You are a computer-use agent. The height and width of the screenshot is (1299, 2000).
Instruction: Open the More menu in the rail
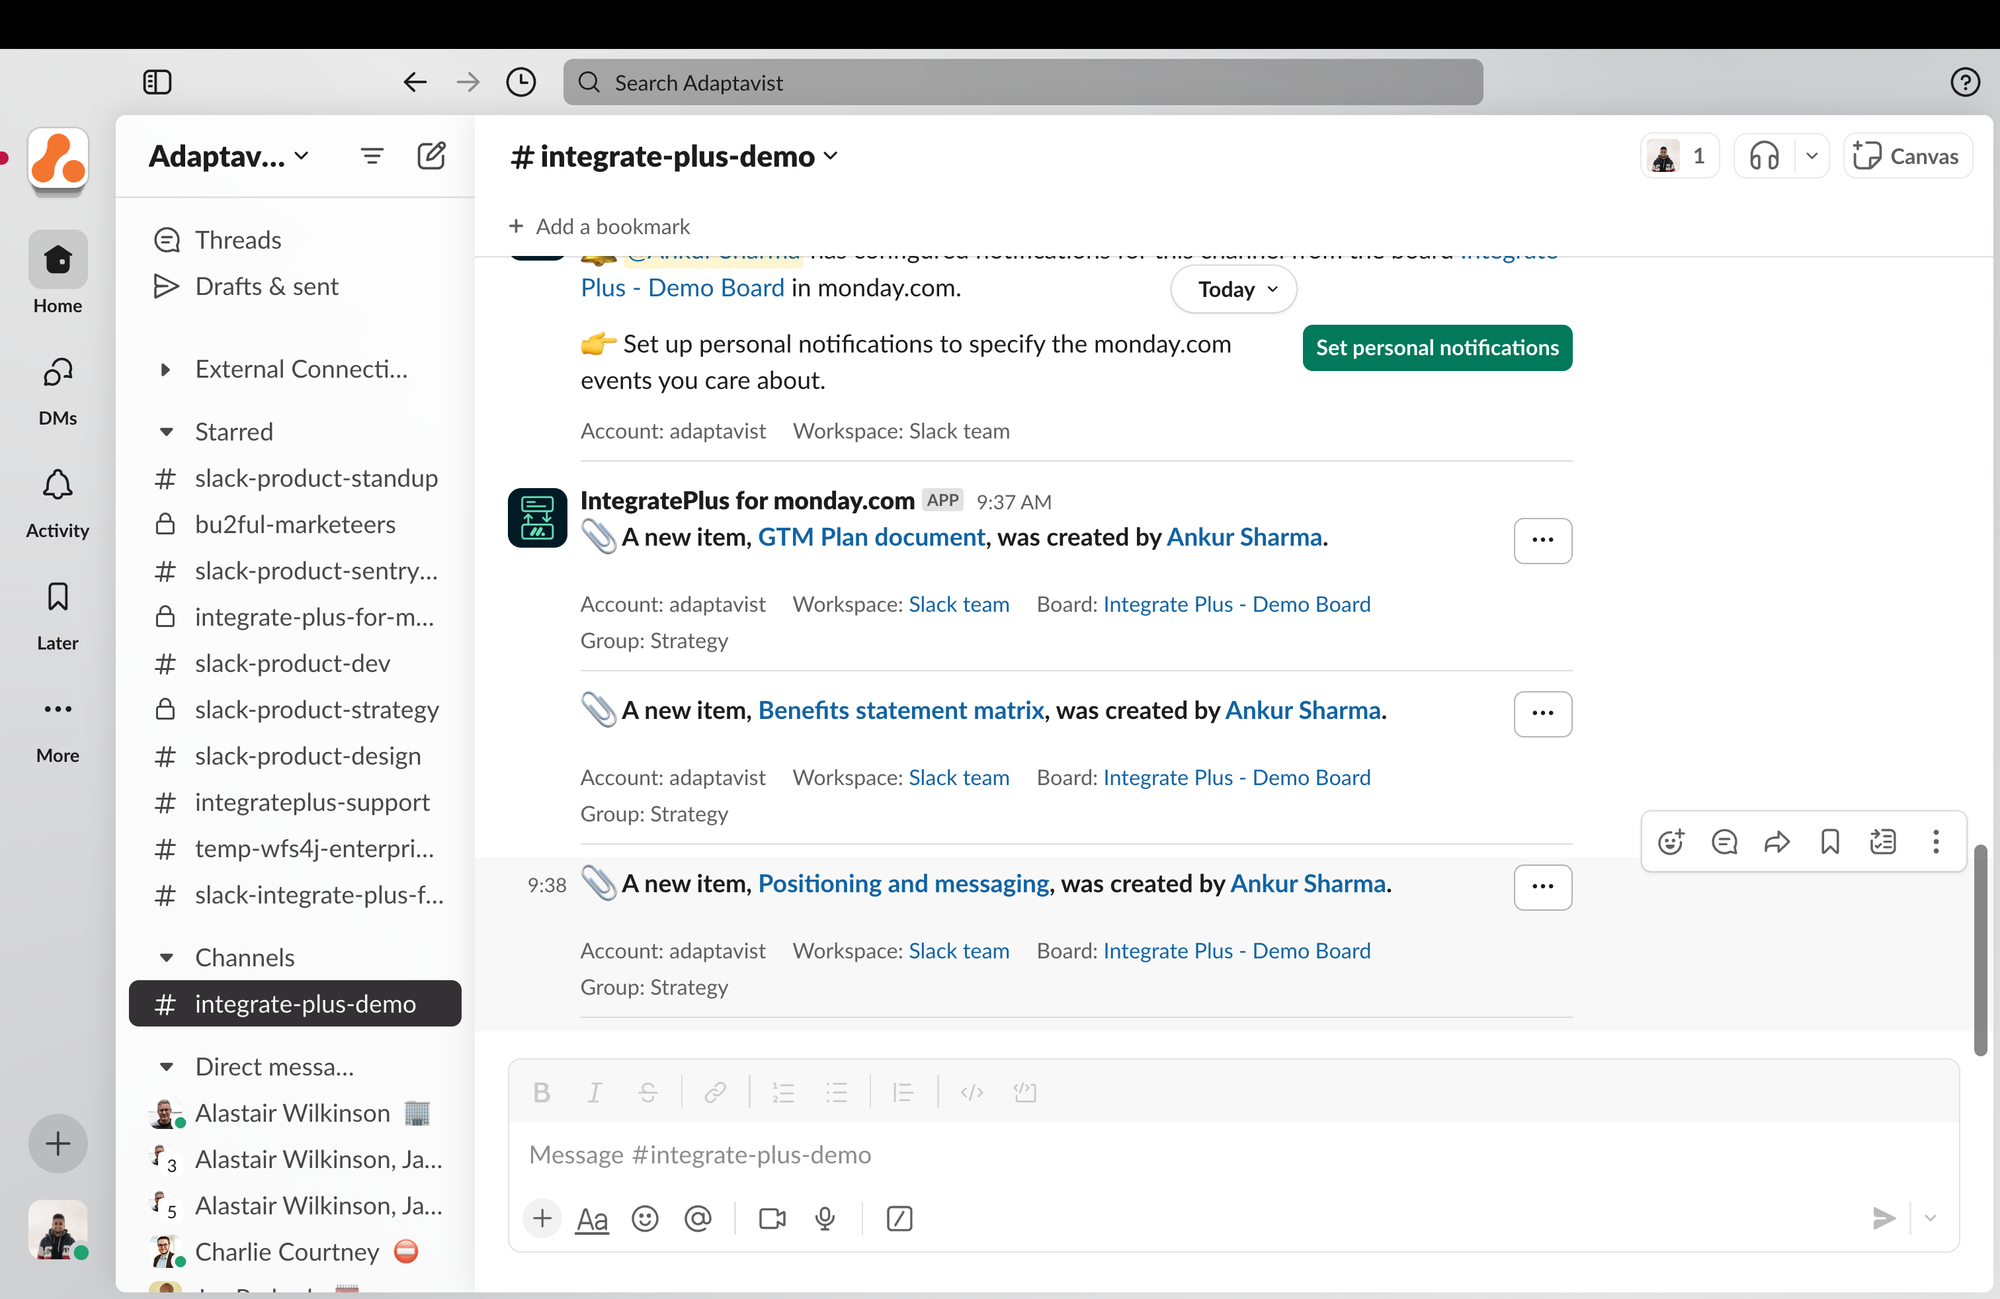(x=58, y=728)
